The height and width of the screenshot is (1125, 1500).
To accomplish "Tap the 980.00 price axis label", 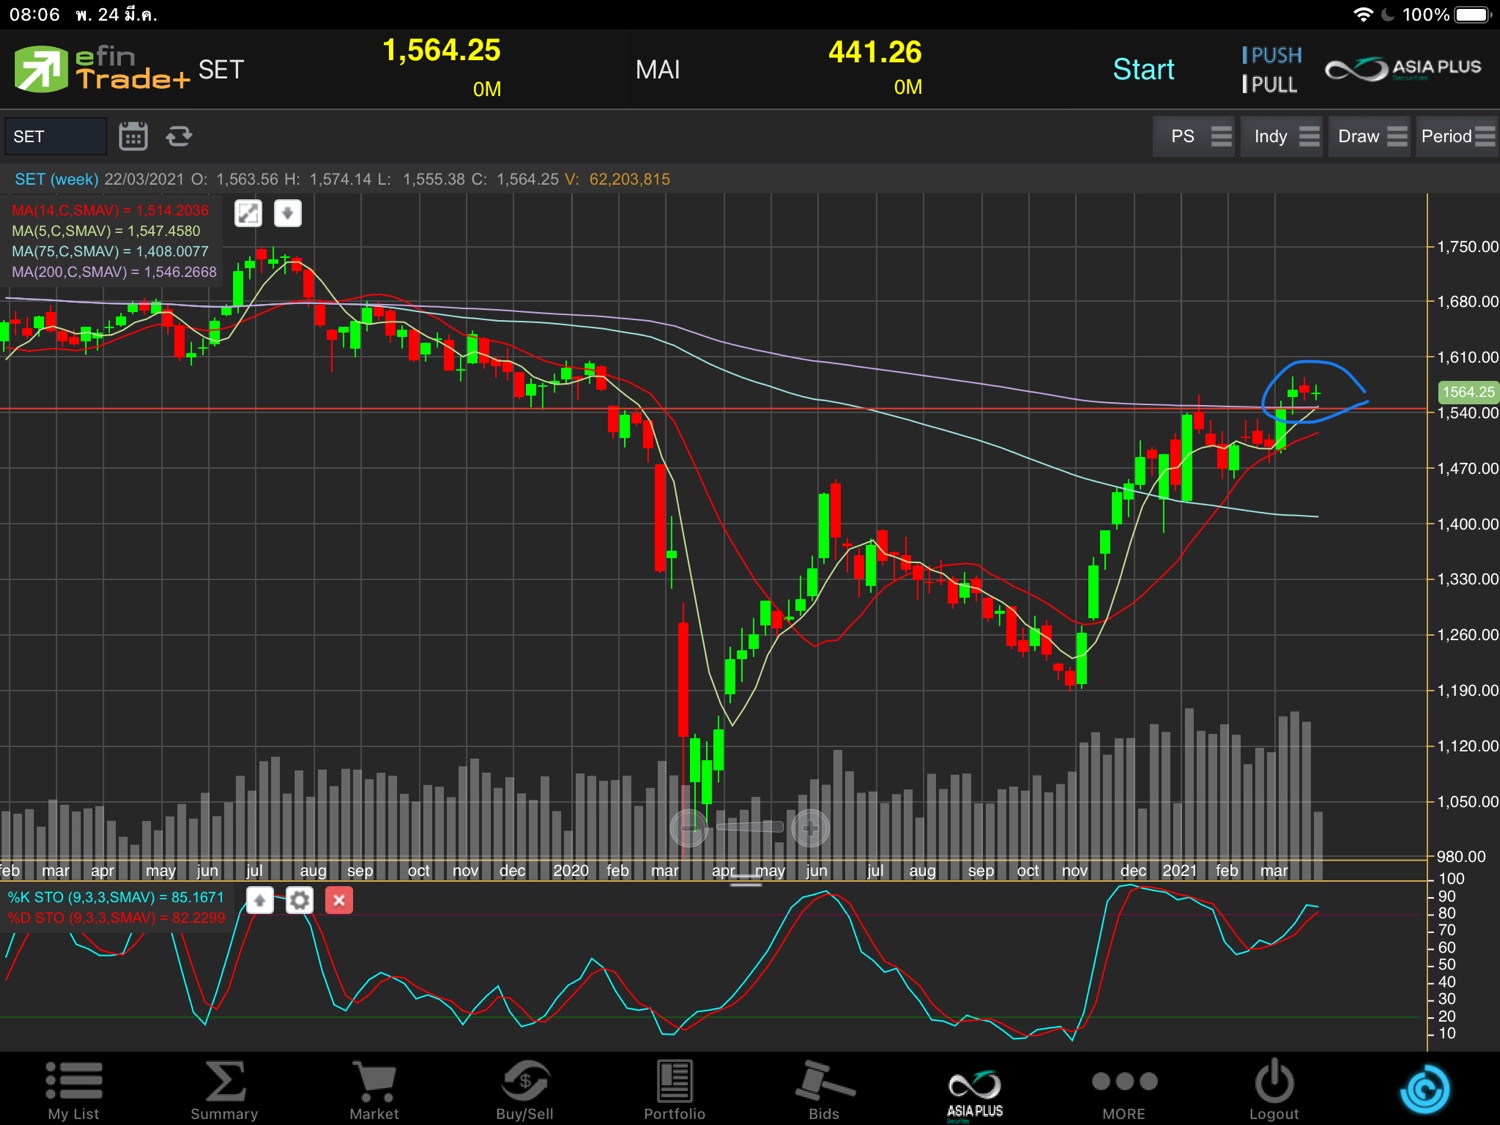I will [1461, 856].
